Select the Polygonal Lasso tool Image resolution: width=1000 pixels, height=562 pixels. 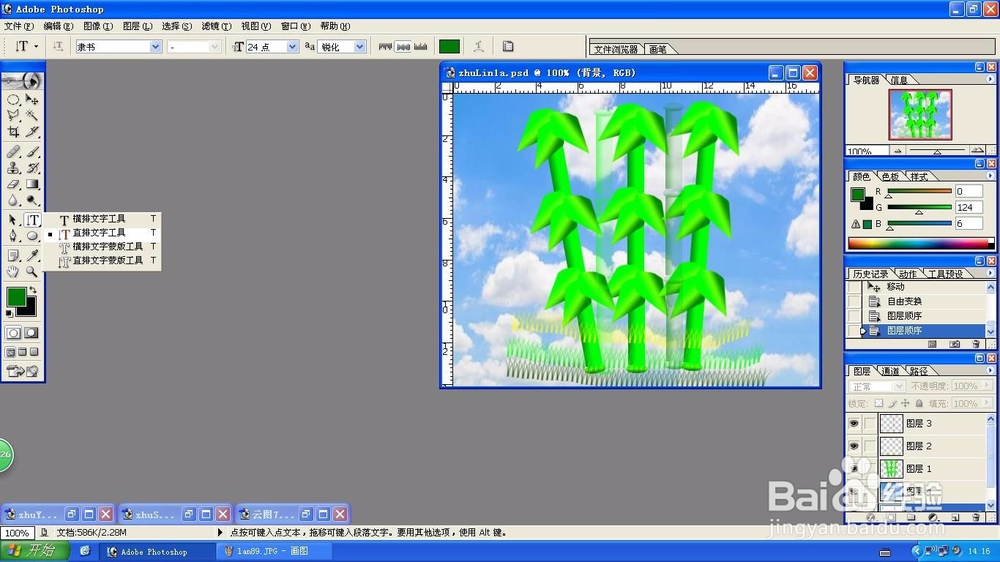tap(13, 115)
